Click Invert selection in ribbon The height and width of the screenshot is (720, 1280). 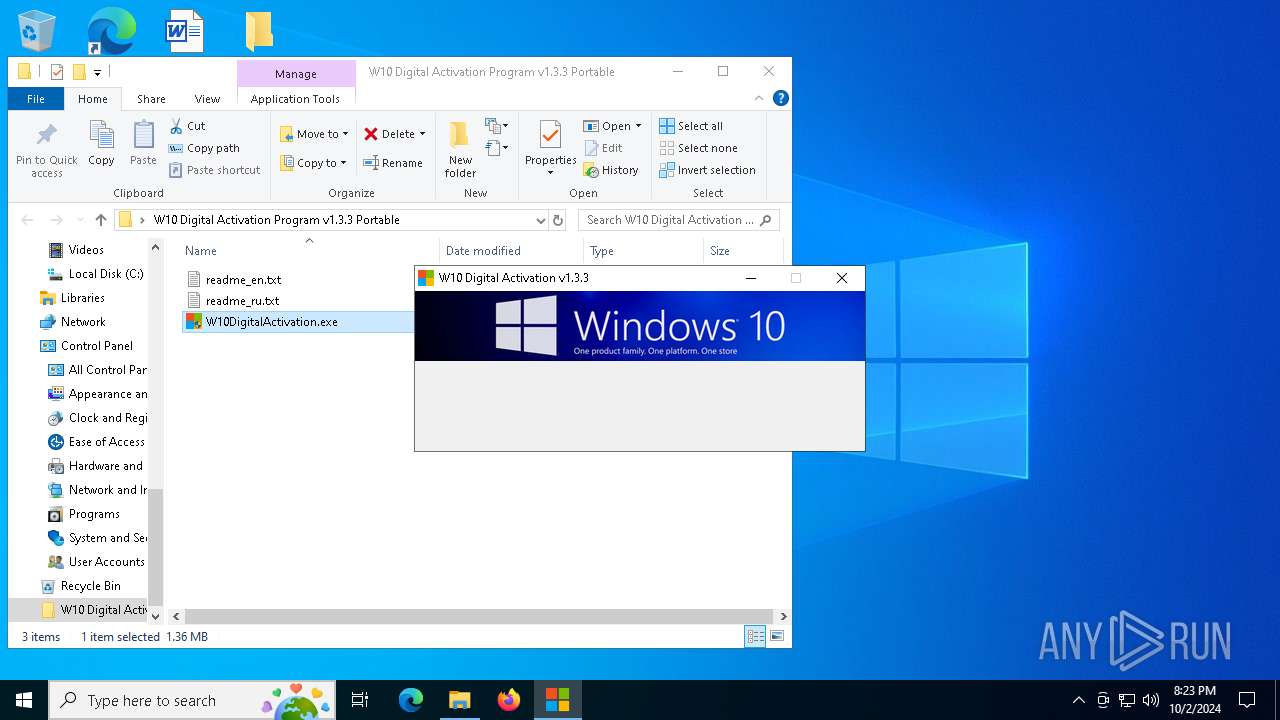[x=707, y=170]
